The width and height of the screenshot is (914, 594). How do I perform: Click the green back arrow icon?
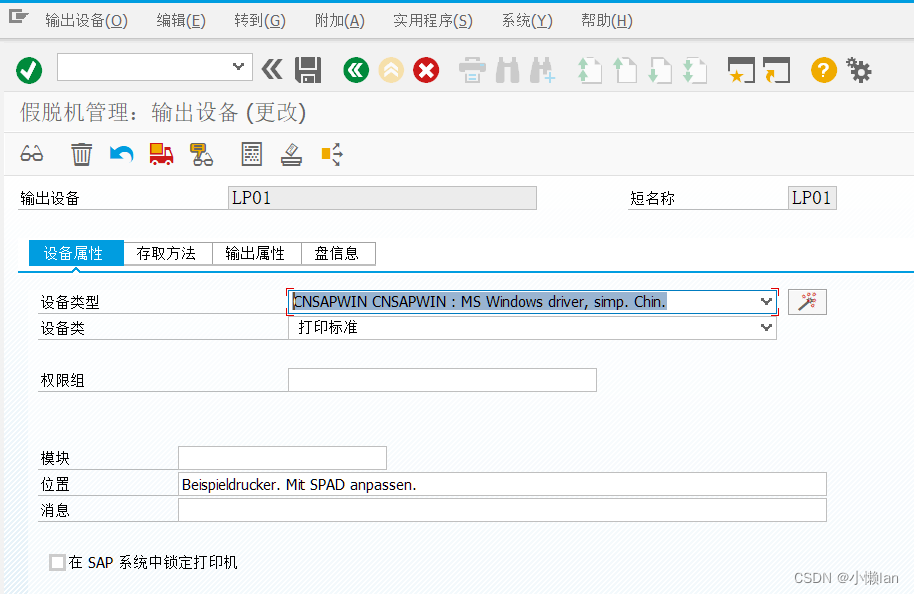click(355, 70)
